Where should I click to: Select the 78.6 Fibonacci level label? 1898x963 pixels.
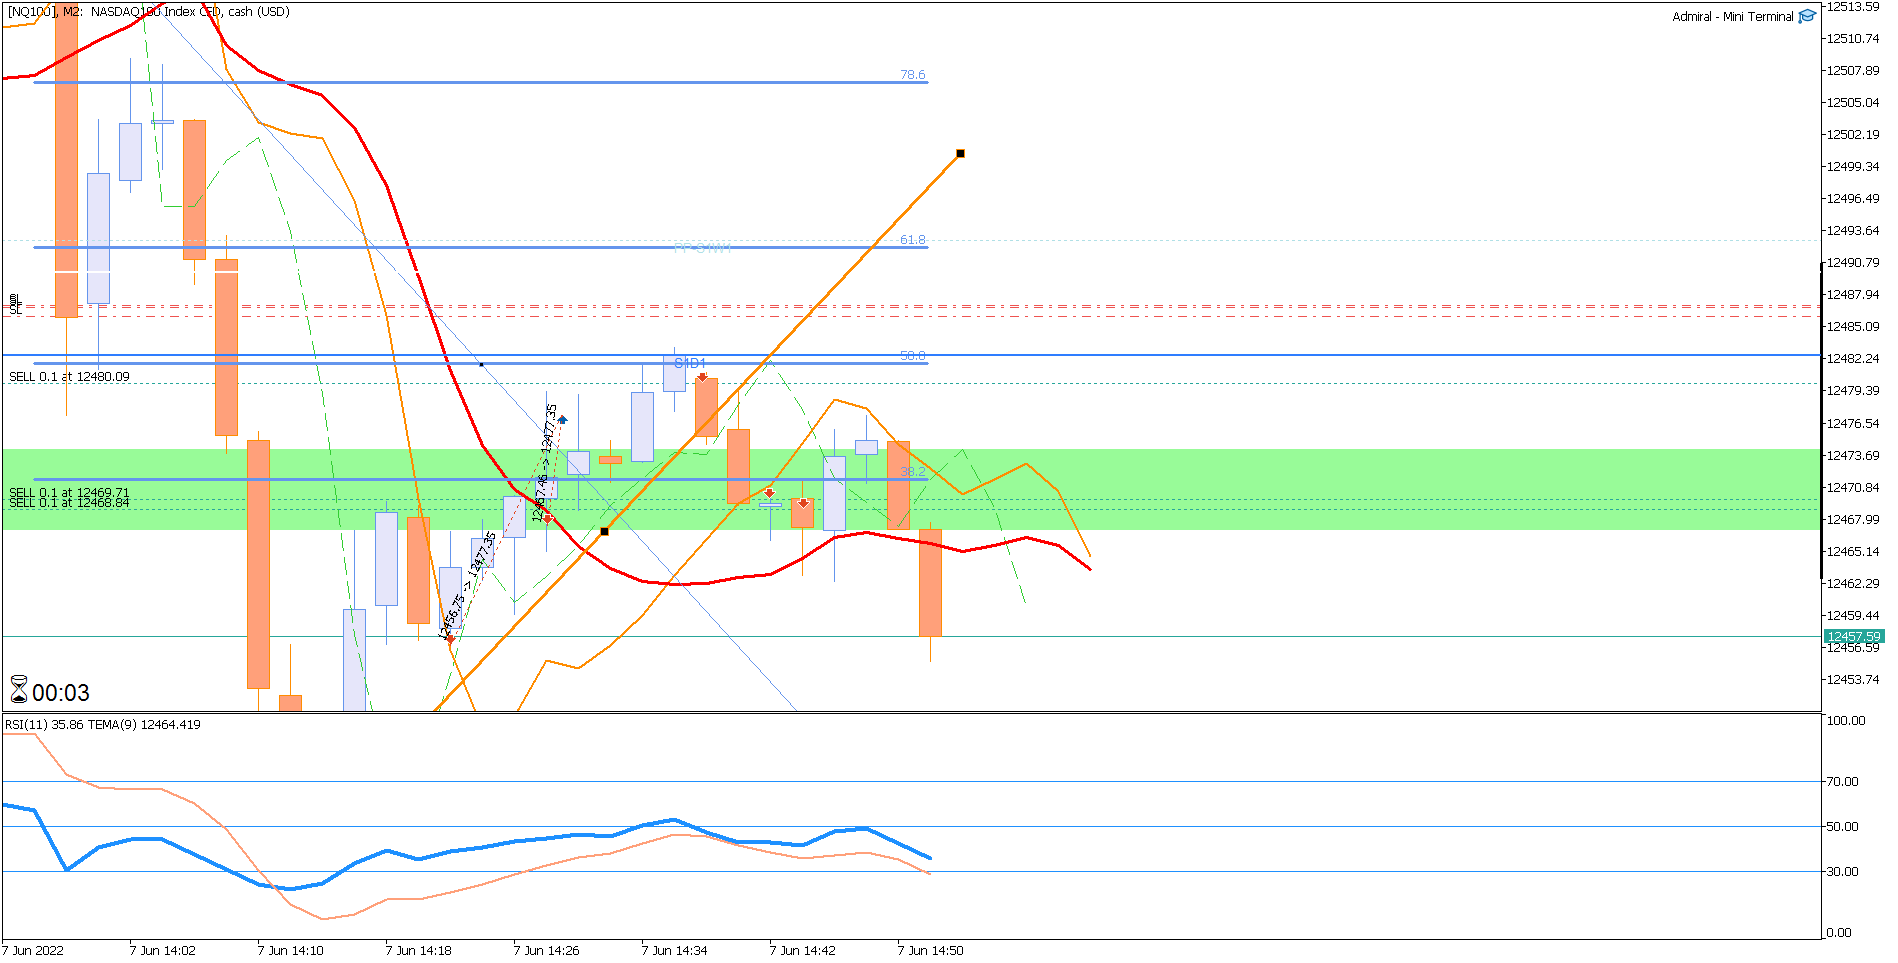pos(912,75)
